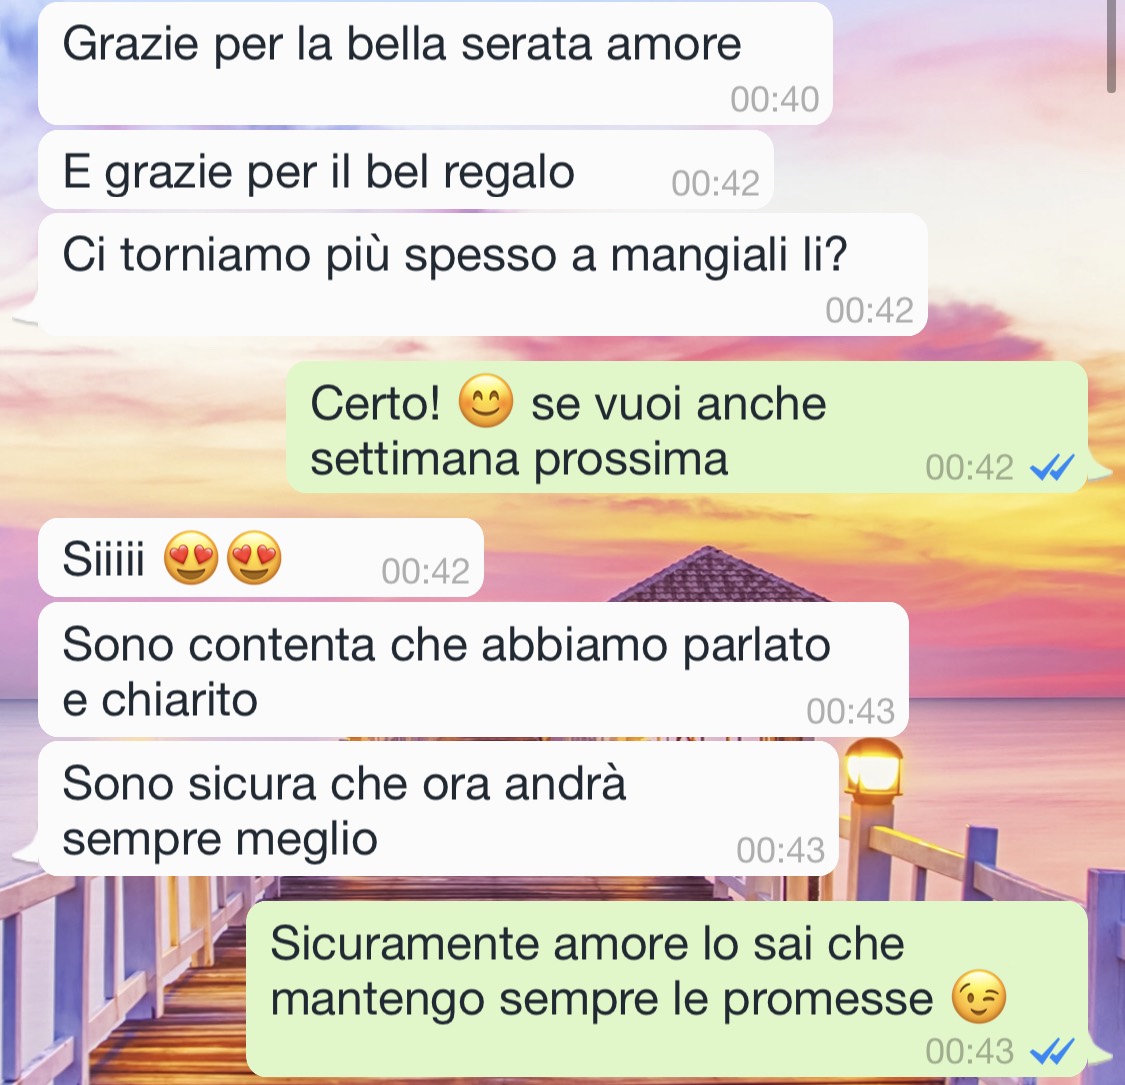Select the 'E grazie per il bel regalo' bubble
Image resolution: width=1125 pixels, height=1085 pixels.
(405, 170)
